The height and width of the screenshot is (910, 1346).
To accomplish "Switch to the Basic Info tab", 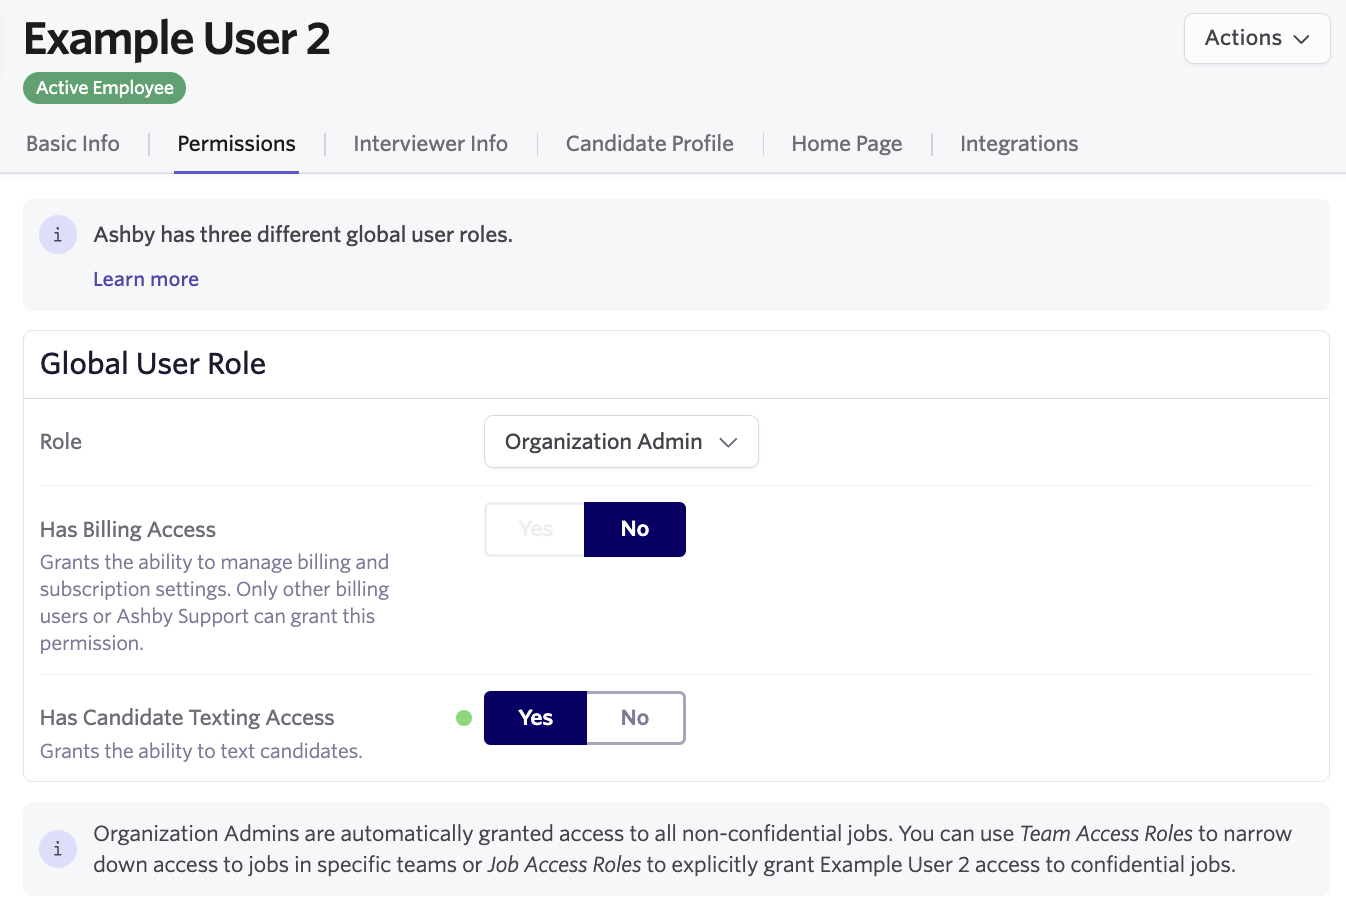I will click(x=73, y=143).
